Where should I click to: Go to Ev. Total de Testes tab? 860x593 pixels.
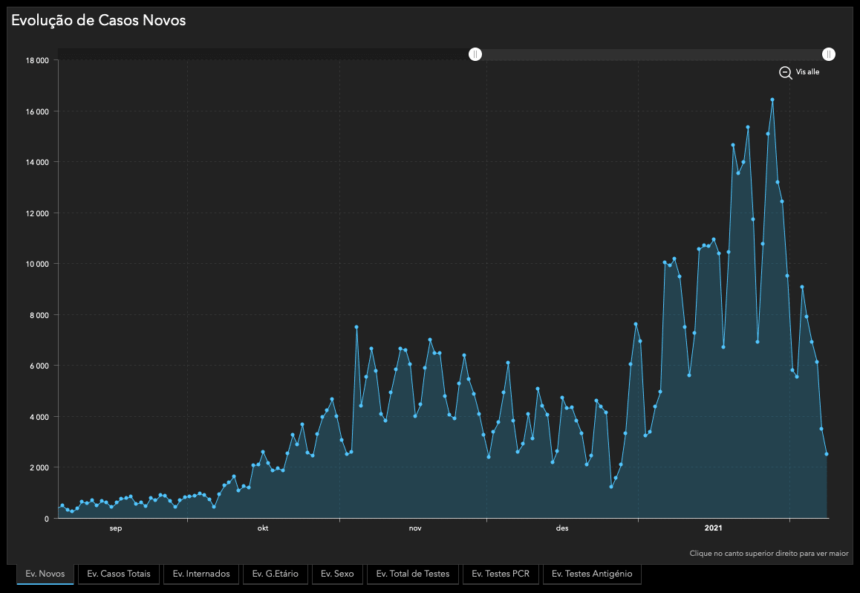(412, 574)
